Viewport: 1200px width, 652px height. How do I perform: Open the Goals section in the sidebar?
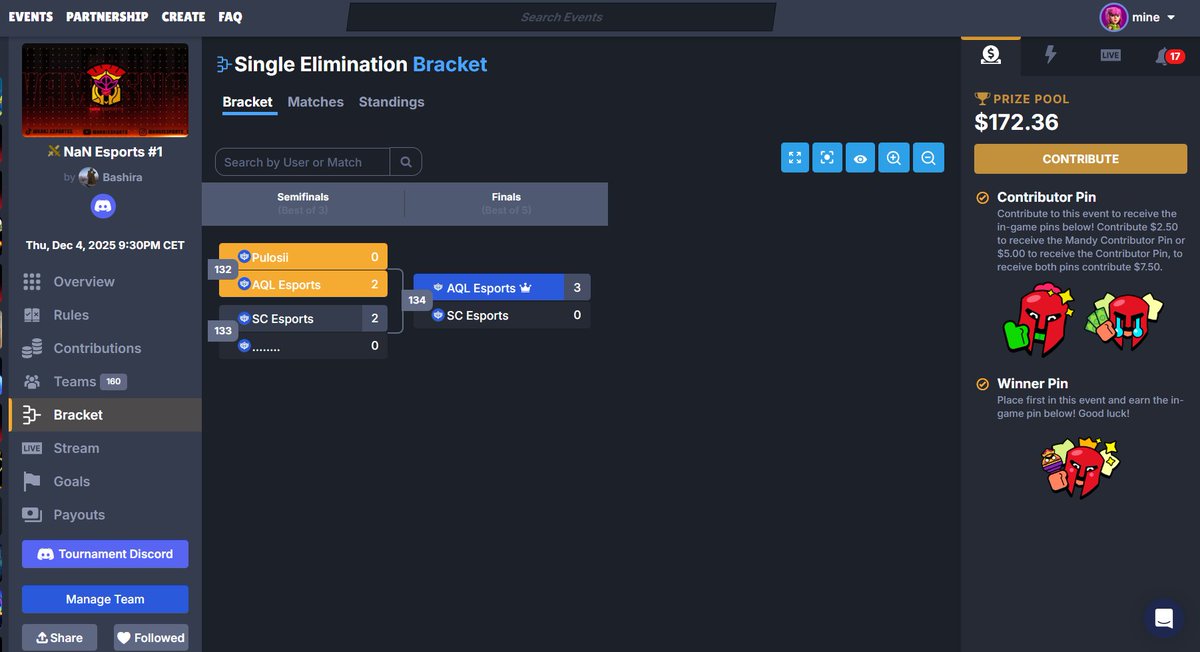(x=71, y=481)
